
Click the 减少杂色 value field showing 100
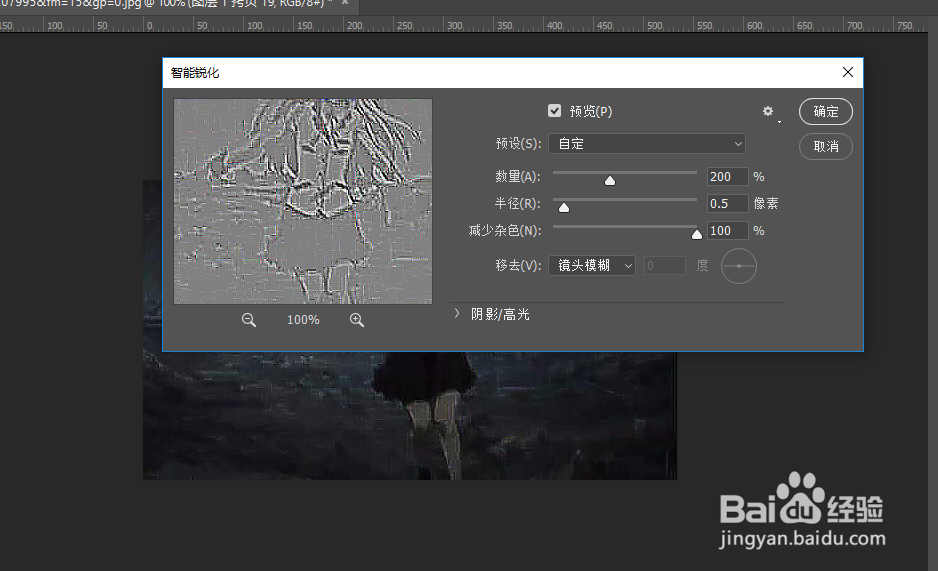point(727,230)
